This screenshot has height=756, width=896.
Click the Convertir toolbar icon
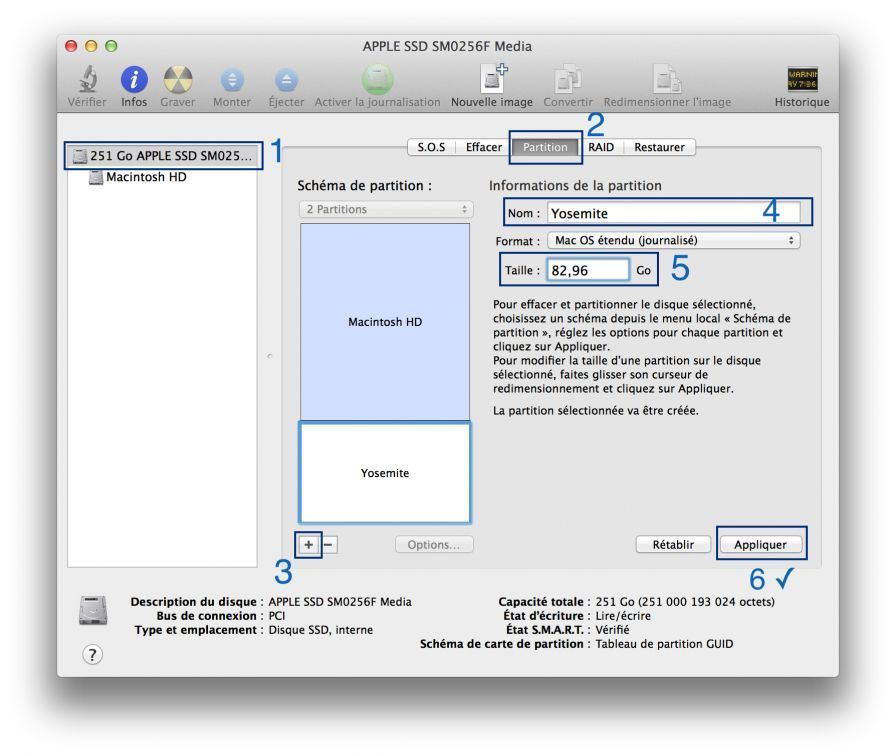(x=567, y=79)
